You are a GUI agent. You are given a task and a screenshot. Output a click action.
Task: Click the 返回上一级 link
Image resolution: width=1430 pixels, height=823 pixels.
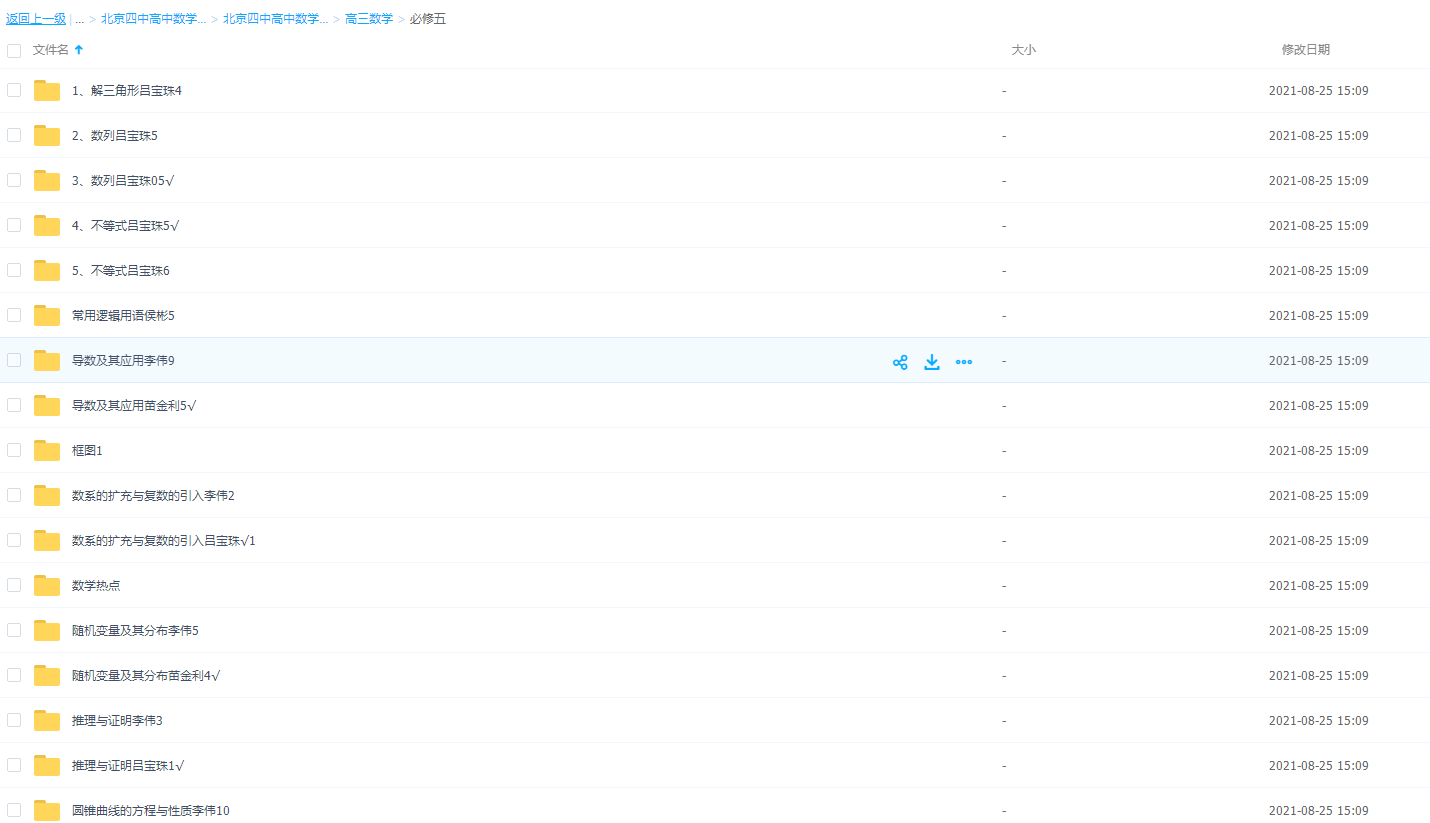click(36, 19)
